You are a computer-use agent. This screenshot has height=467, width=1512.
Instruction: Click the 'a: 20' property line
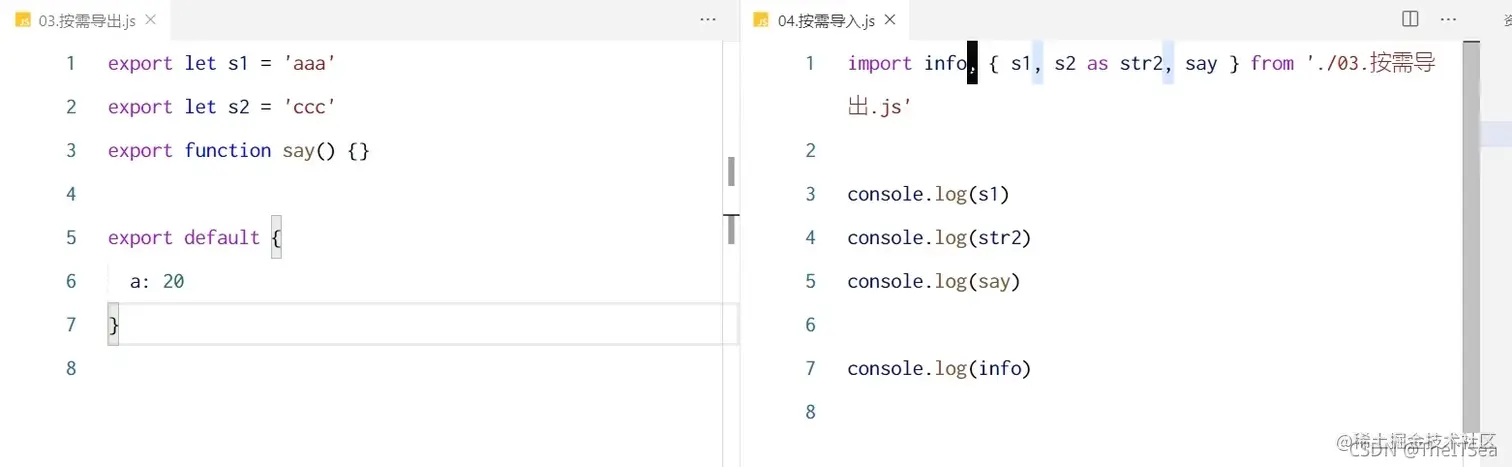coord(157,282)
